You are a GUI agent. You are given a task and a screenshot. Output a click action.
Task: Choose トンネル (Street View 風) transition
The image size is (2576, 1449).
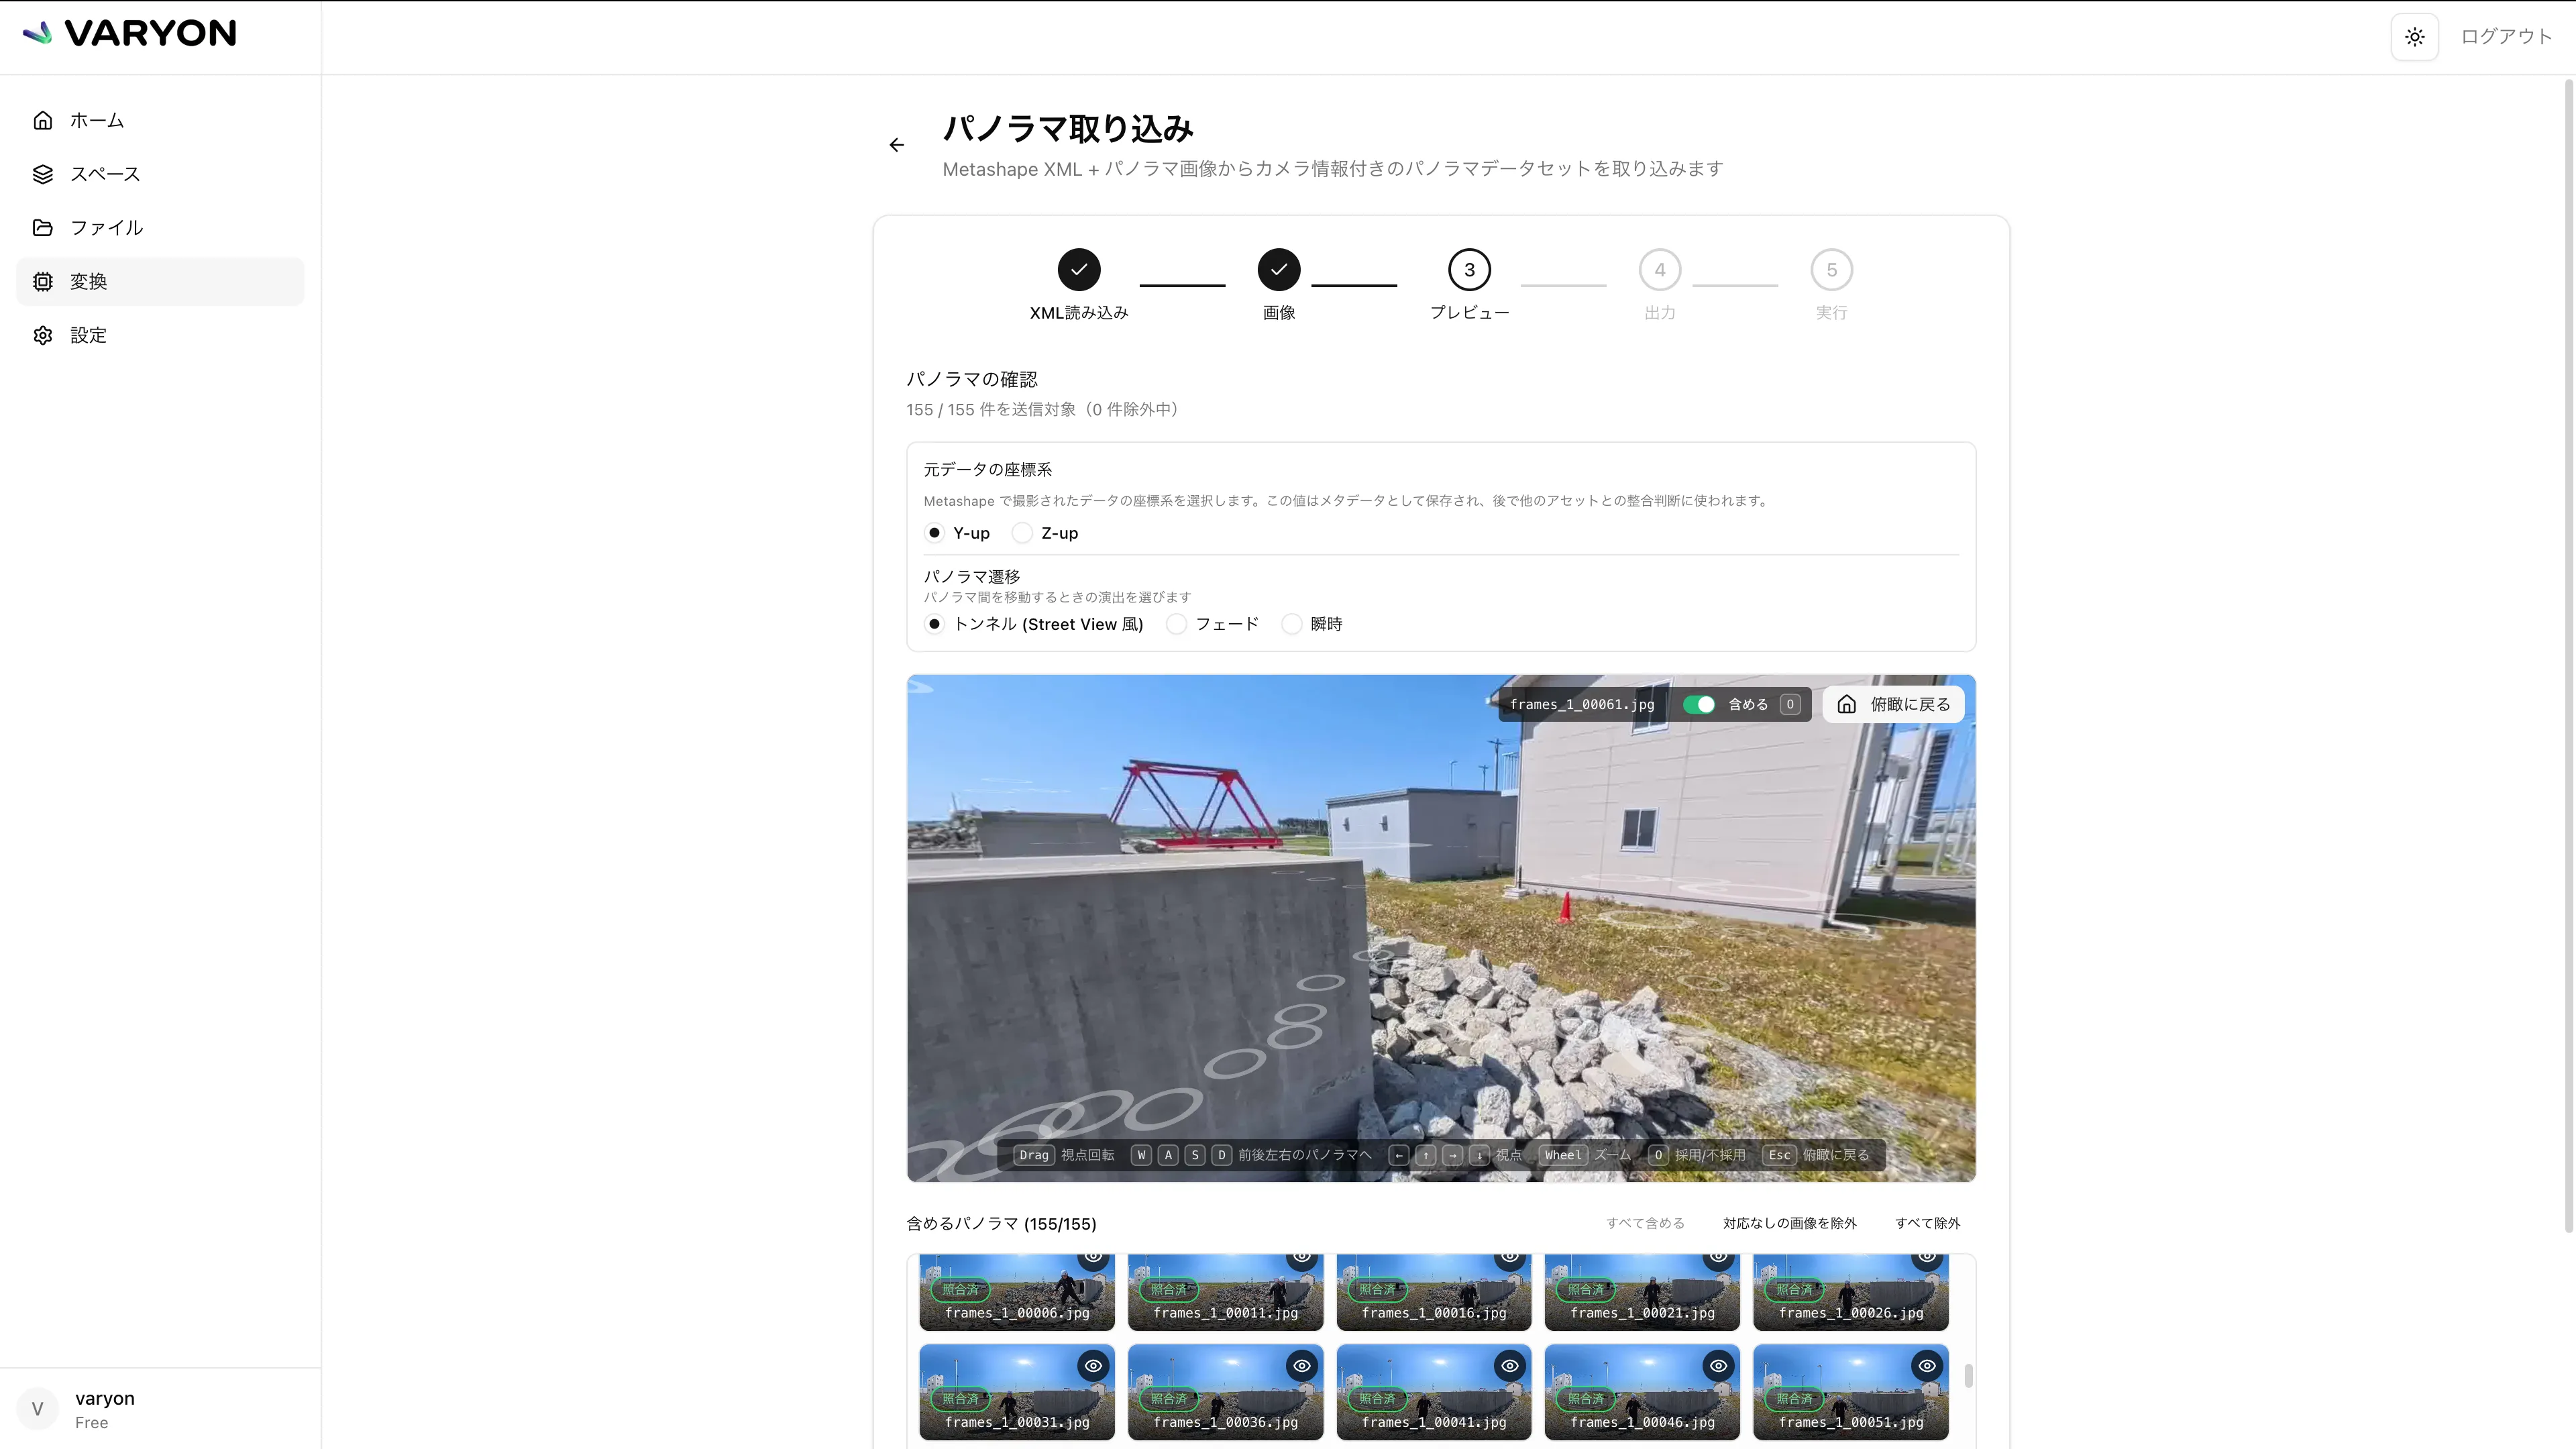point(934,624)
